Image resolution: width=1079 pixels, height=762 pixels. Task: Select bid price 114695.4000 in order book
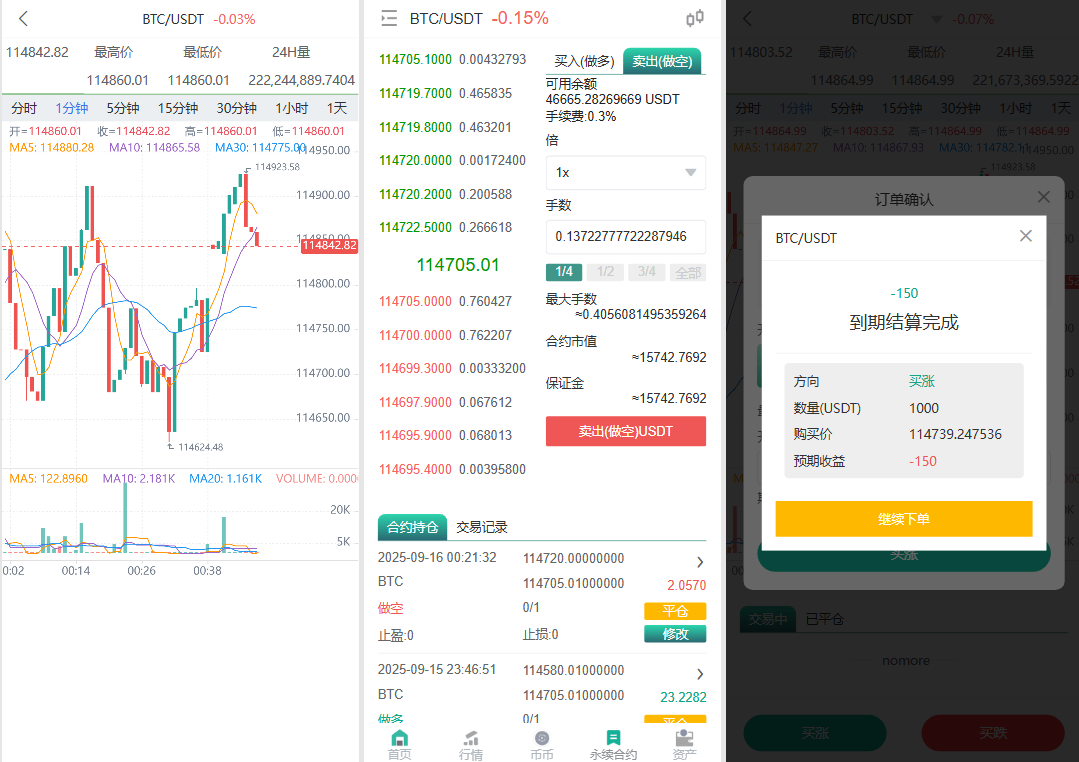pos(415,469)
